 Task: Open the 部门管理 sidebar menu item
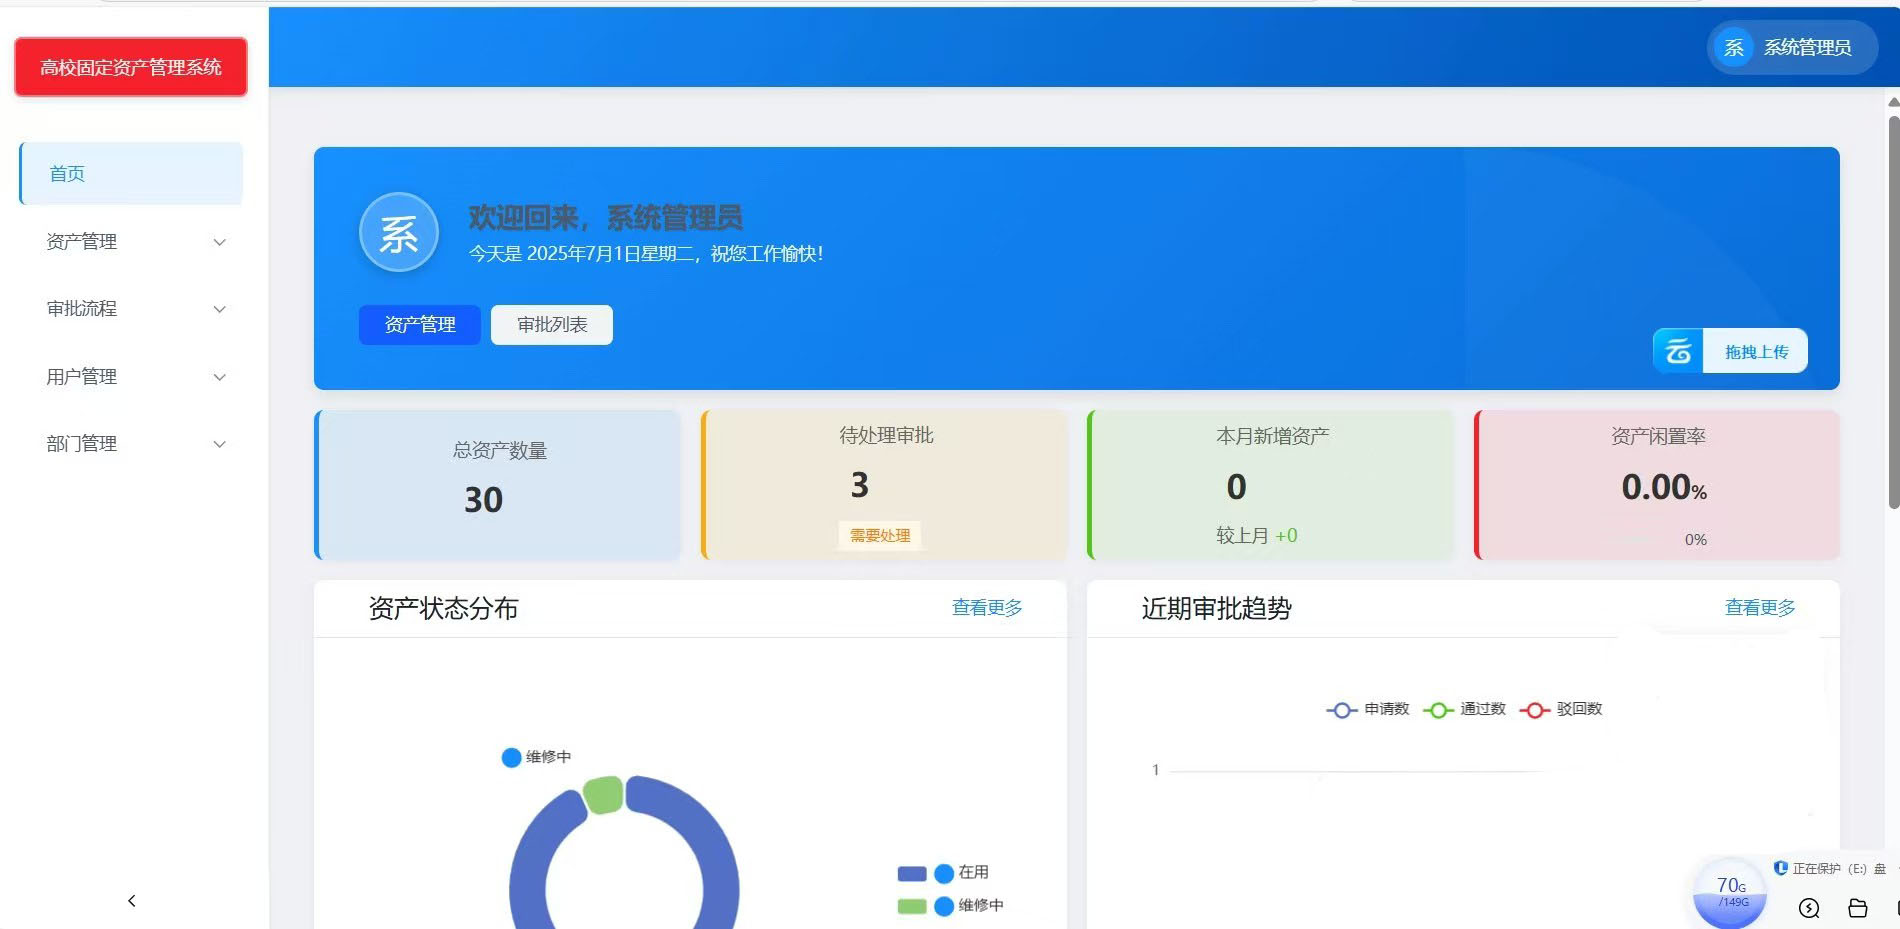pos(135,444)
